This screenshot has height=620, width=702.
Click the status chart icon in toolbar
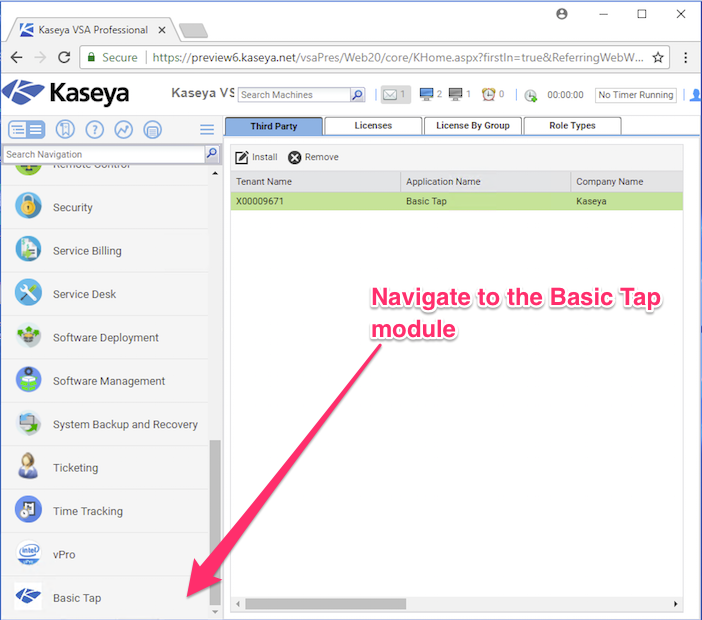[x=124, y=130]
